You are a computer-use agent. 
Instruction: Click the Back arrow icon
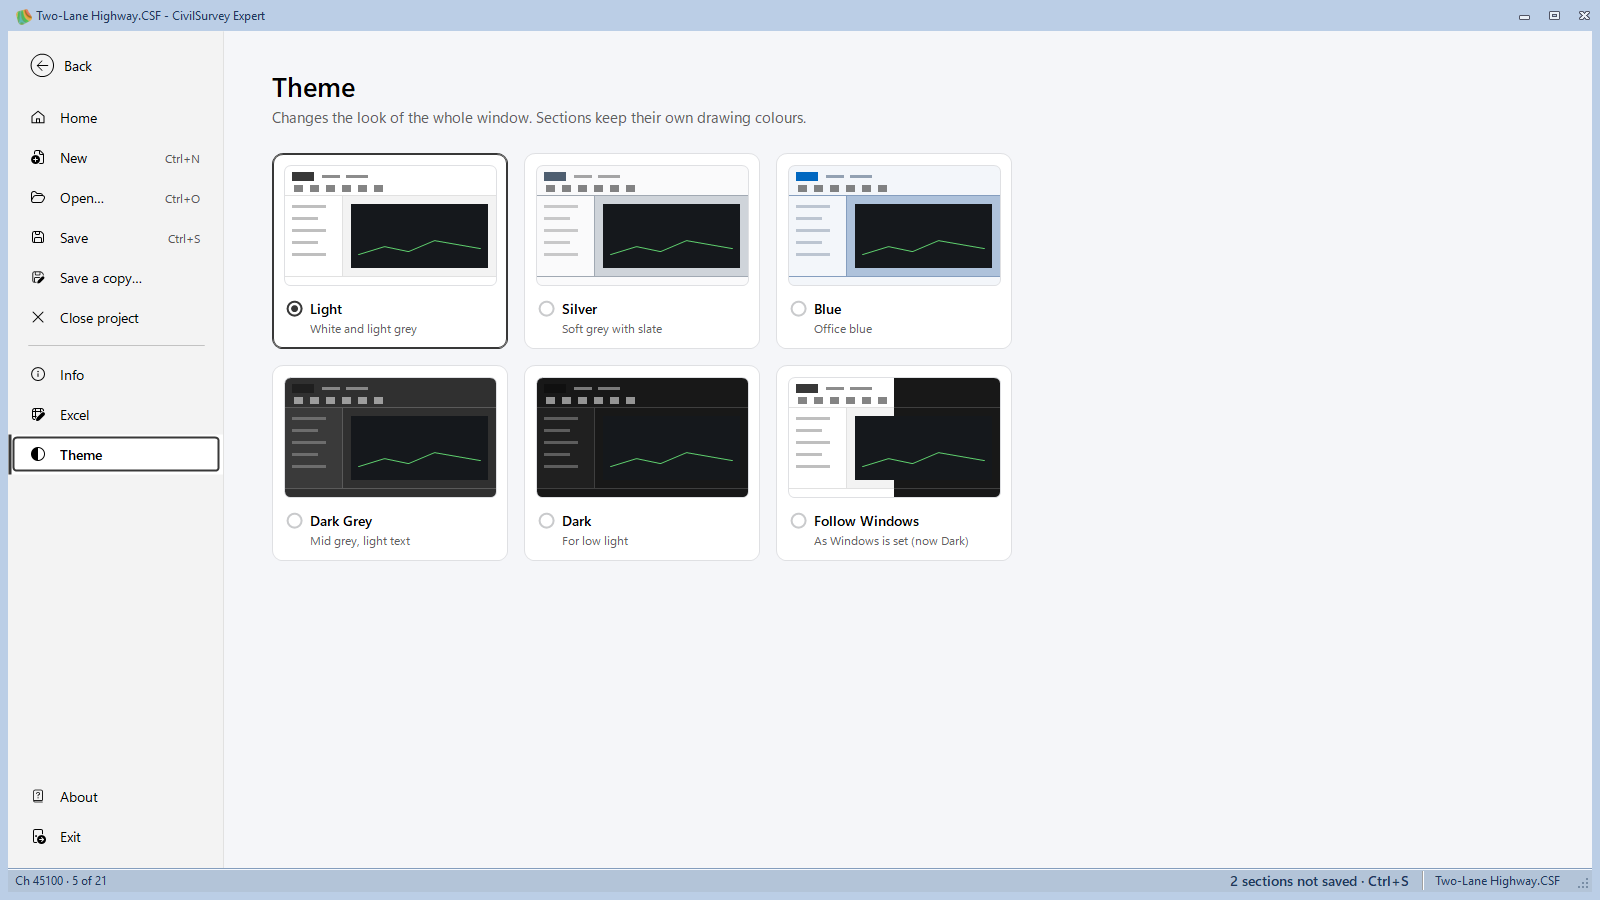click(42, 66)
